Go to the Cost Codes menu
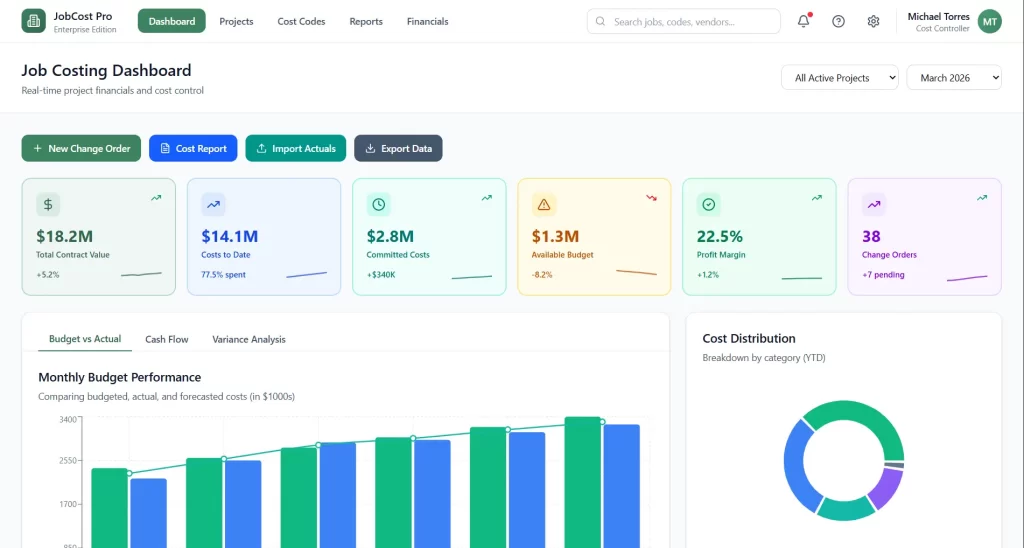The width and height of the screenshot is (1024, 548). (x=301, y=21)
